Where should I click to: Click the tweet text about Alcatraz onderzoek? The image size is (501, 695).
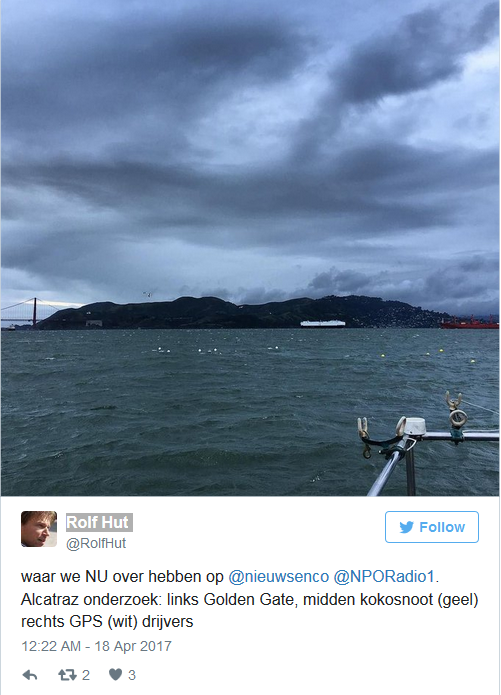250,599
